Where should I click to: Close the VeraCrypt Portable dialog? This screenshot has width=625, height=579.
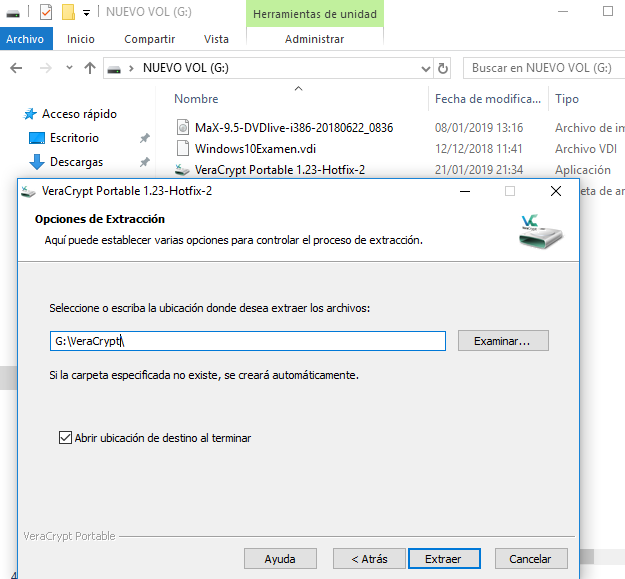(x=556, y=191)
